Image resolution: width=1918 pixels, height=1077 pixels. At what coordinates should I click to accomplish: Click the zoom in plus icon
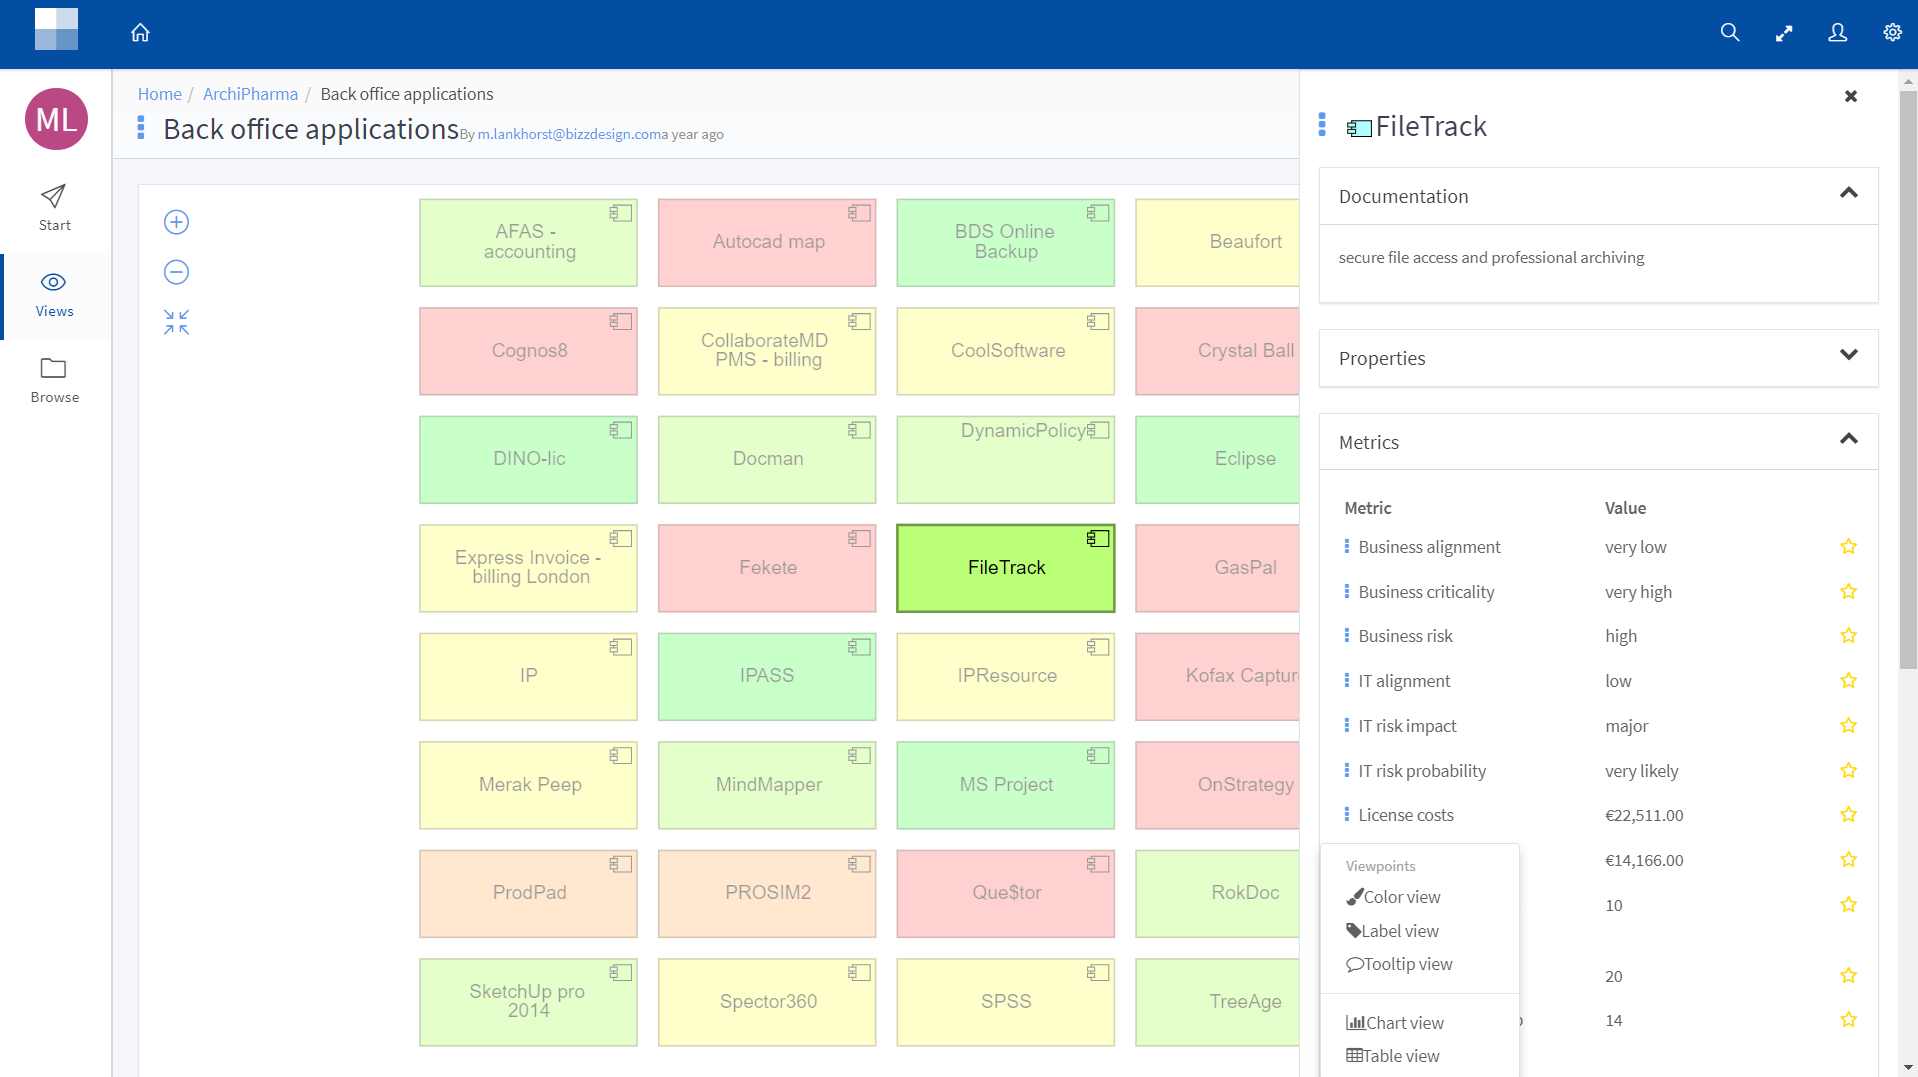pos(176,222)
